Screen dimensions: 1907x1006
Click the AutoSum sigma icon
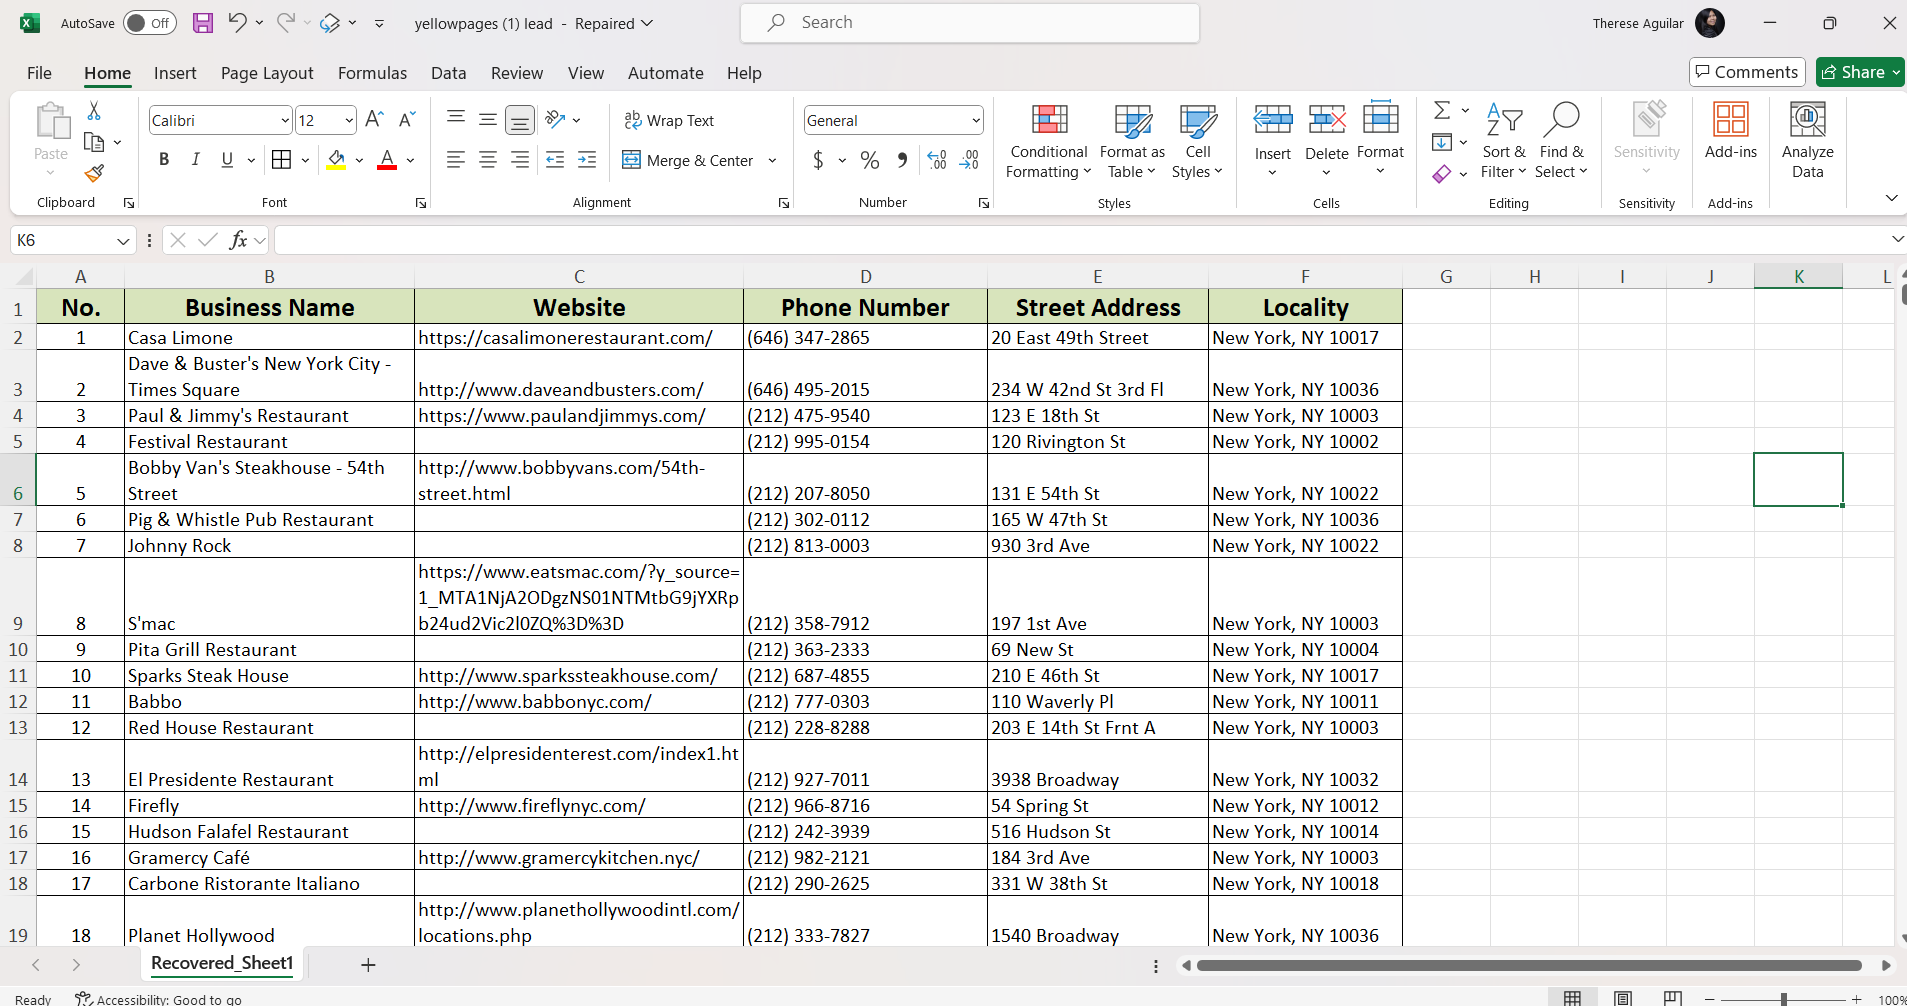[1442, 110]
